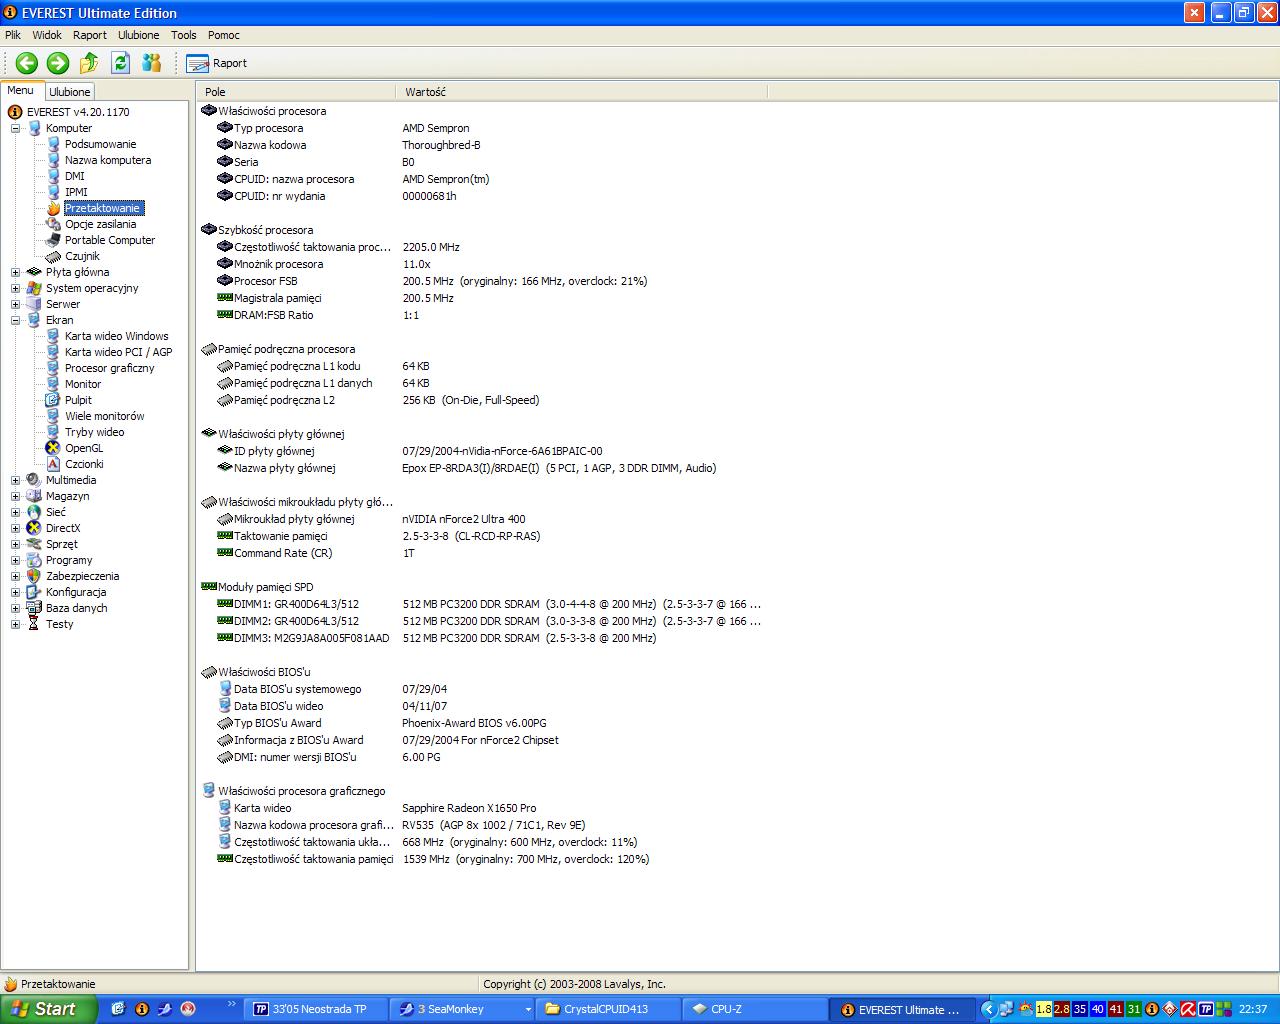Select the DIMM3: M2G9JA8A005F081AAD row
The image size is (1280, 1024).
484,638
